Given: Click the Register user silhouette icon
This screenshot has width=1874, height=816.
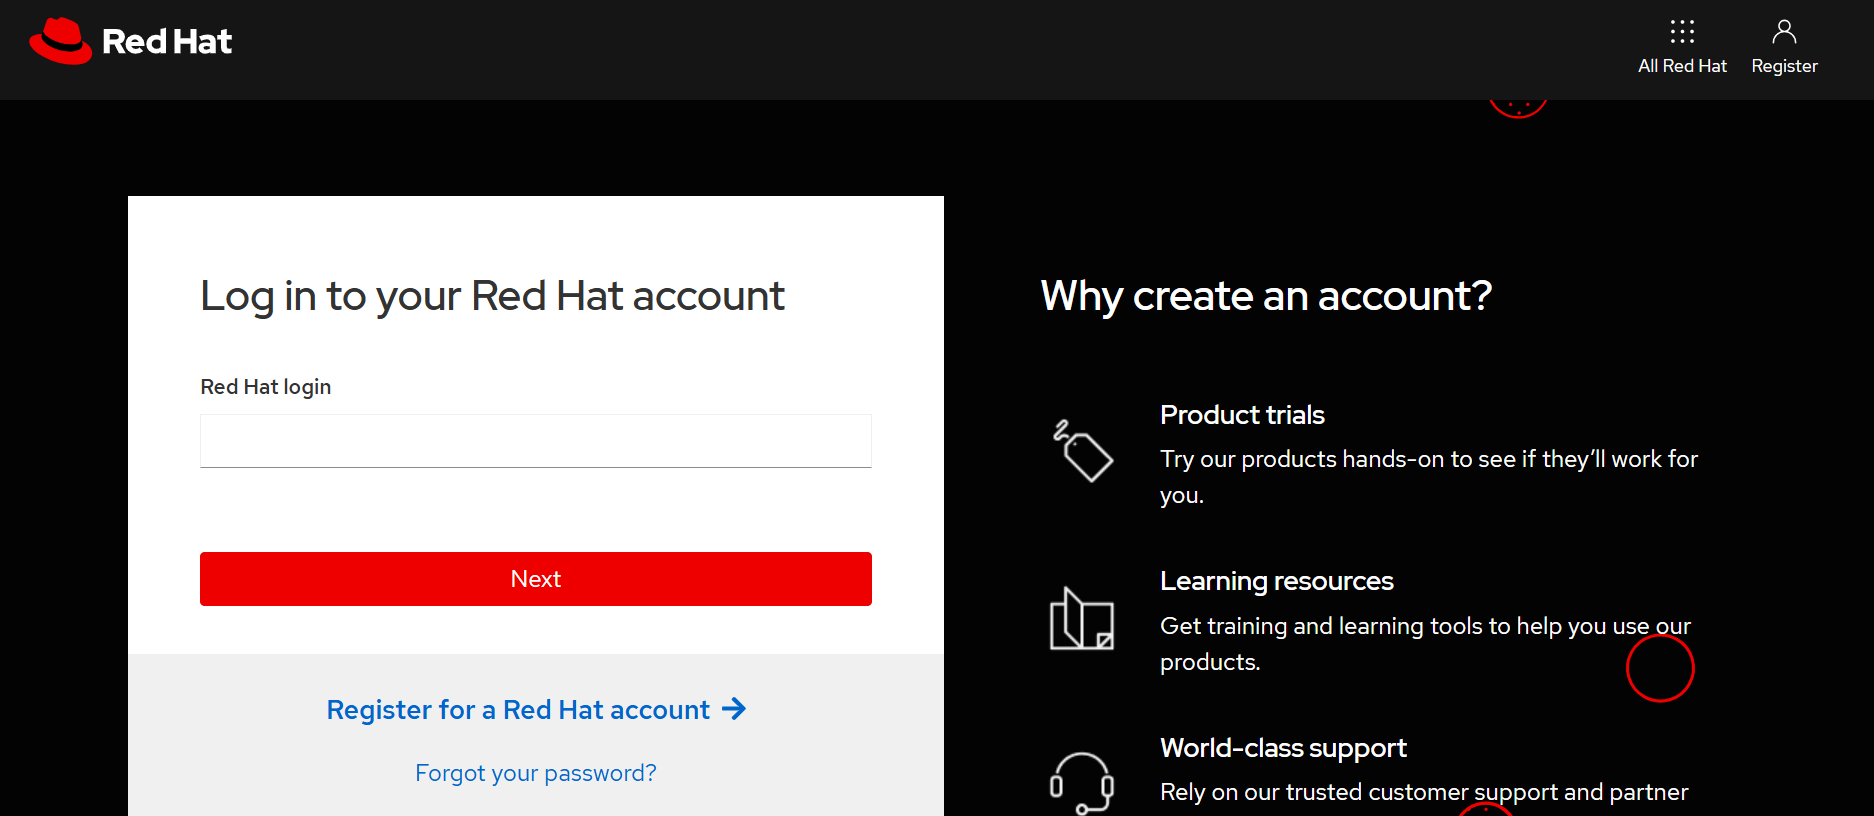Looking at the screenshot, I should 1784,32.
